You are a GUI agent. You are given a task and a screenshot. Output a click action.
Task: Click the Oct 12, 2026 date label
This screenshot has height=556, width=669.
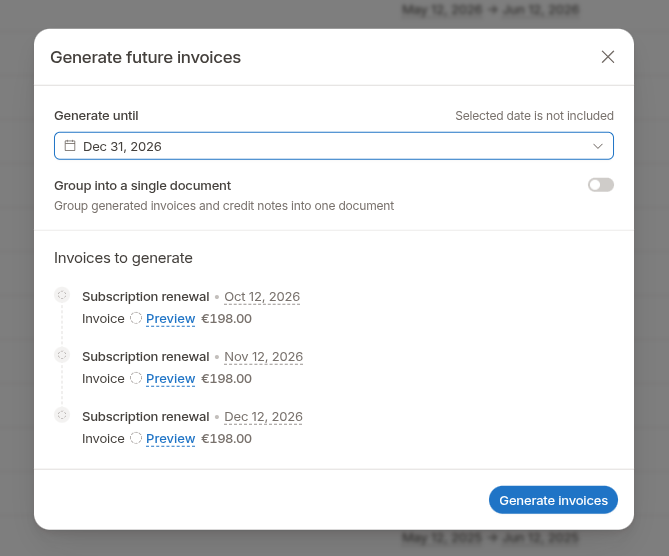tap(262, 297)
